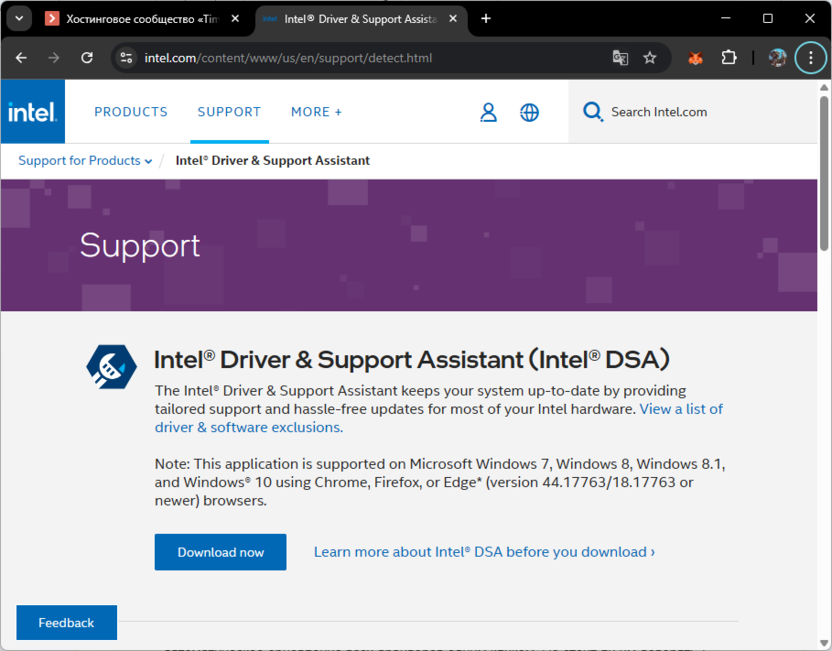Open the Chrome profile avatar
Image resolution: width=832 pixels, height=651 pixels.
[x=777, y=58]
